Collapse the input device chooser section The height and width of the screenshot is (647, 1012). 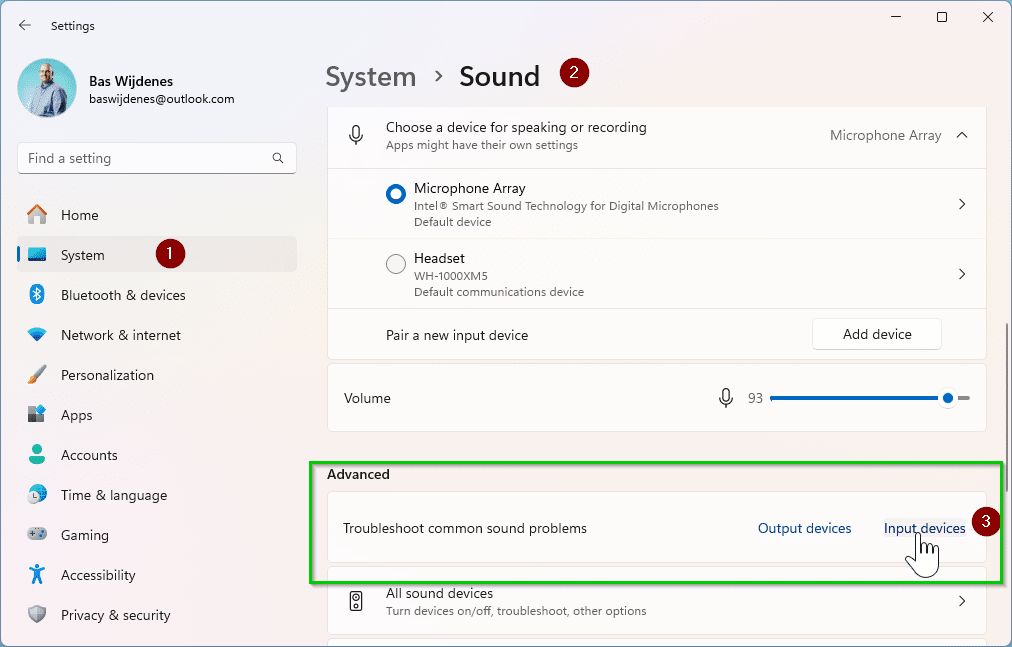click(x=962, y=135)
